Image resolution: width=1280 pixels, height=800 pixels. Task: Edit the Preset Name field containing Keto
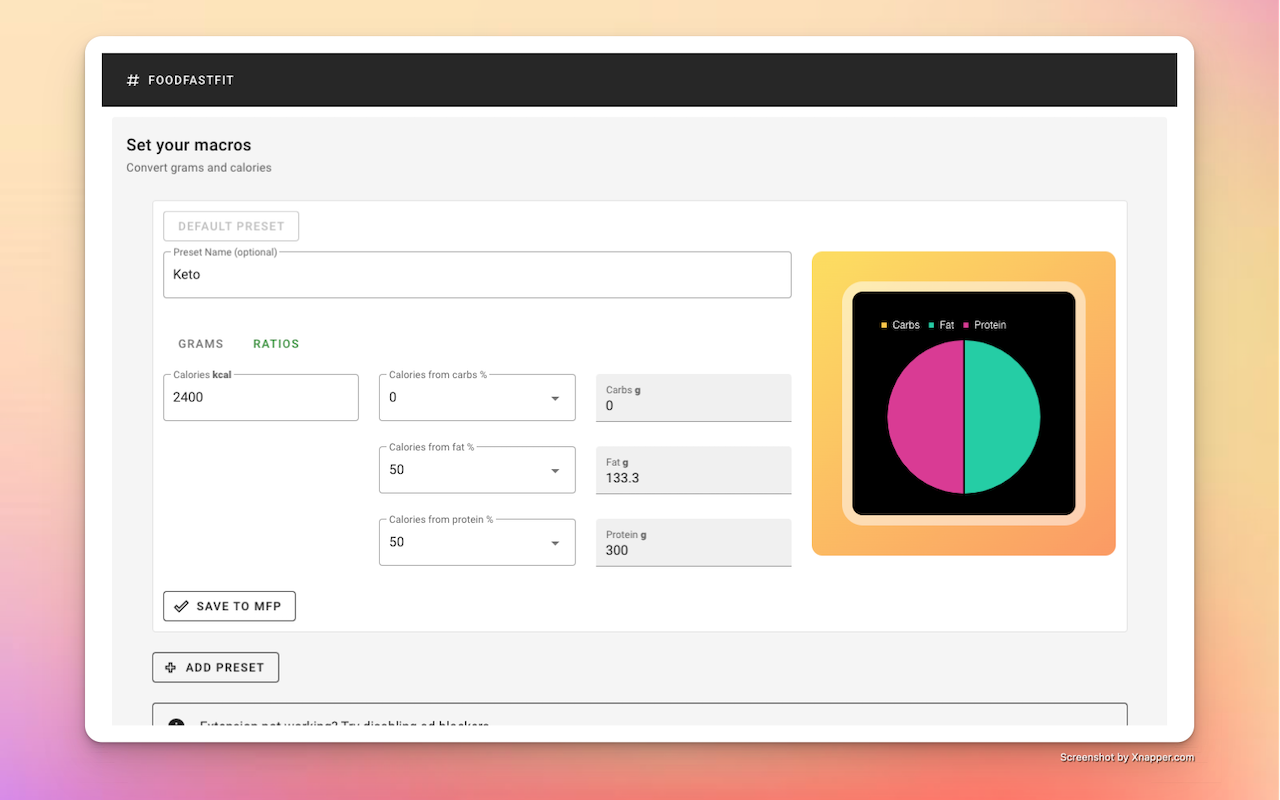pyautogui.click(x=477, y=274)
